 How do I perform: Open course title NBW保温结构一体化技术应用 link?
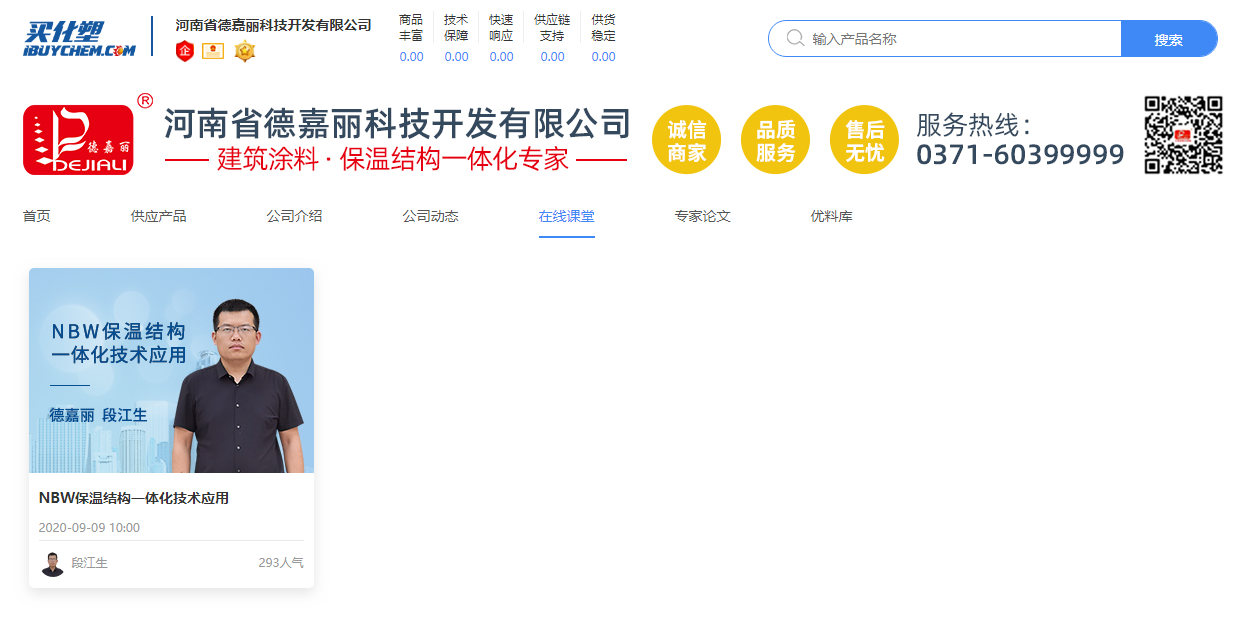[134, 498]
